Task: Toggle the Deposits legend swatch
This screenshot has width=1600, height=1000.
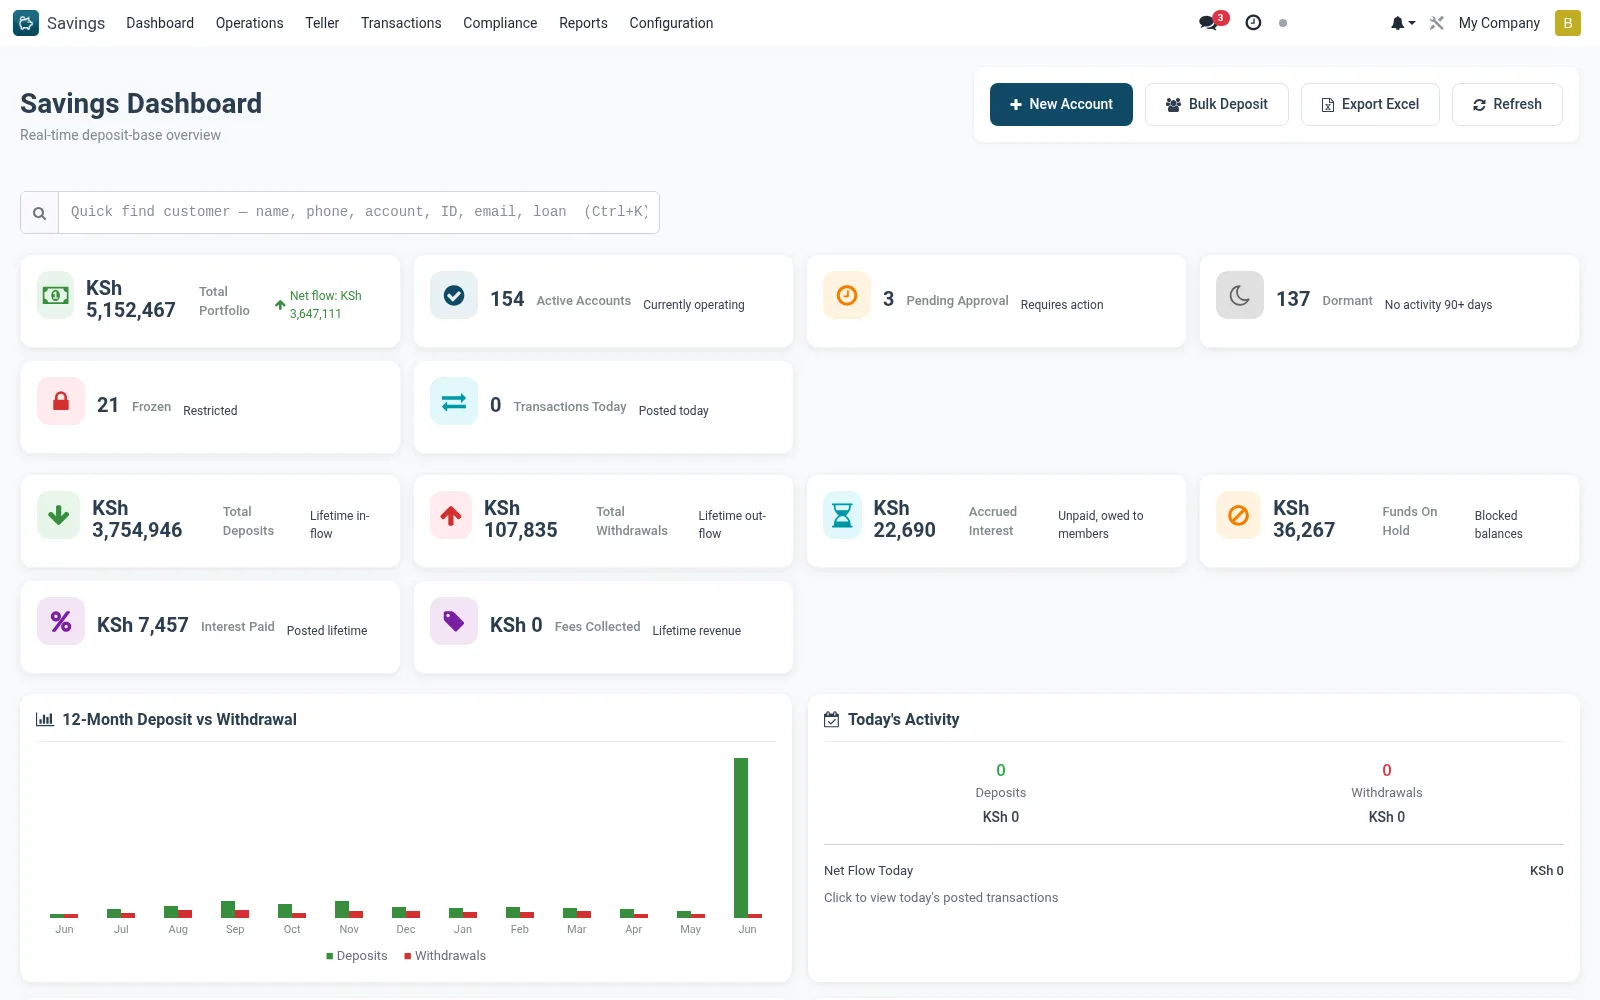Action: pyautogui.click(x=330, y=956)
